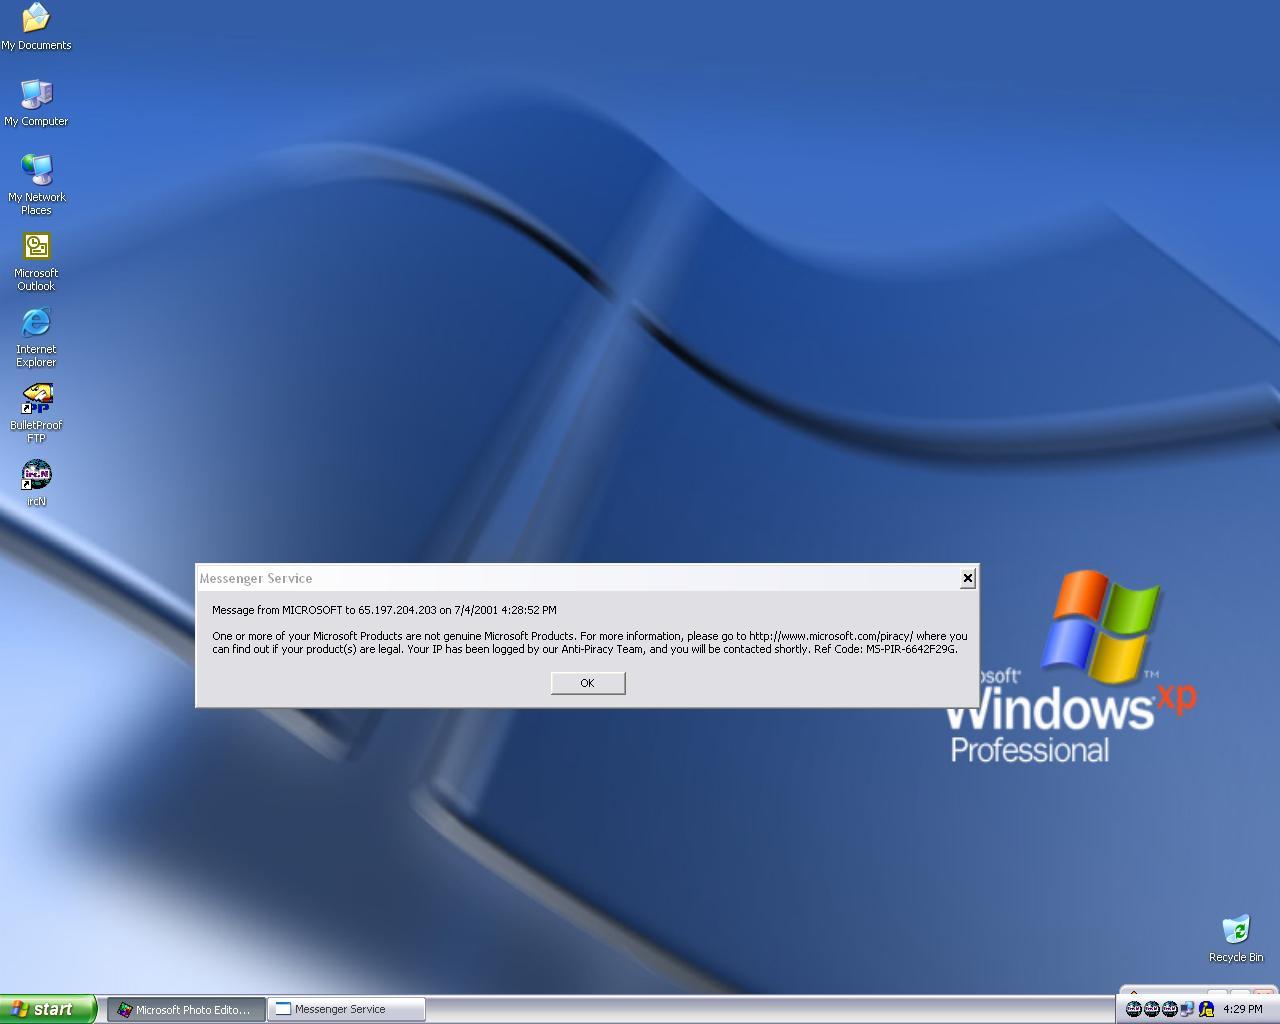Open the My Documents desktop icon
The height and width of the screenshot is (1024, 1280).
pos(36,27)
